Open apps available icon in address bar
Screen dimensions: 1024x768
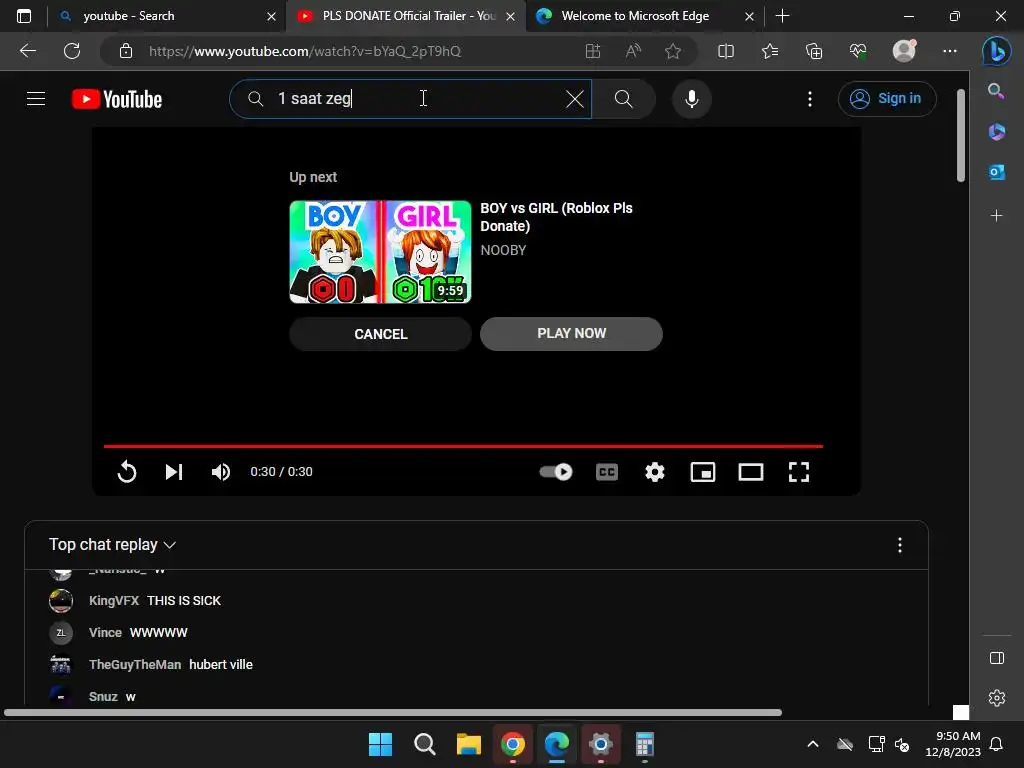tap(593, 51)
